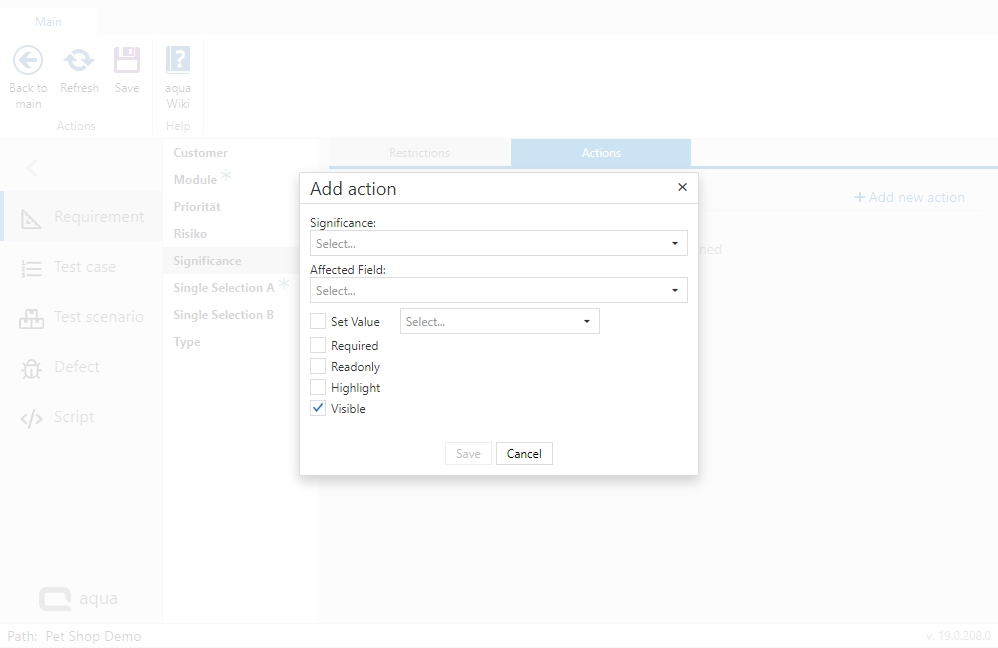Expand the Affected Field dropdown
The image size is (998, 648).
click(498, 291)
